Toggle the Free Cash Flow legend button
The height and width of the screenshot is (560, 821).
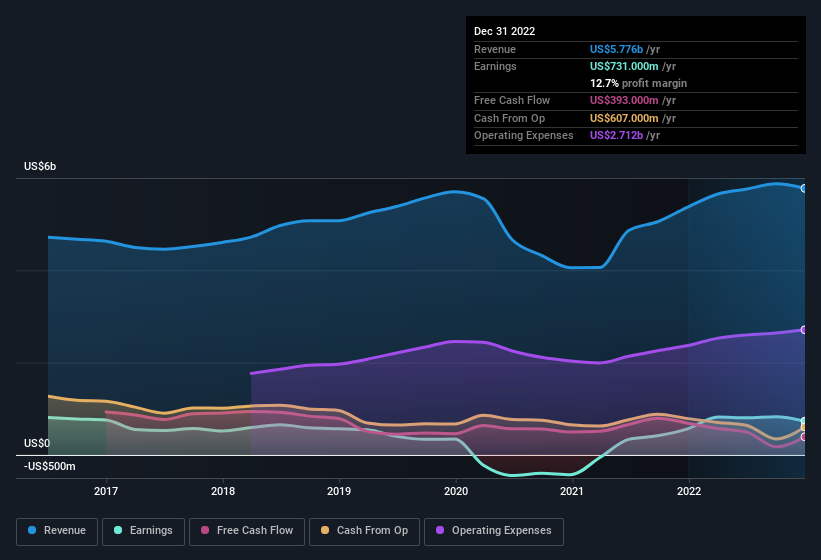[x=247, y=531]
